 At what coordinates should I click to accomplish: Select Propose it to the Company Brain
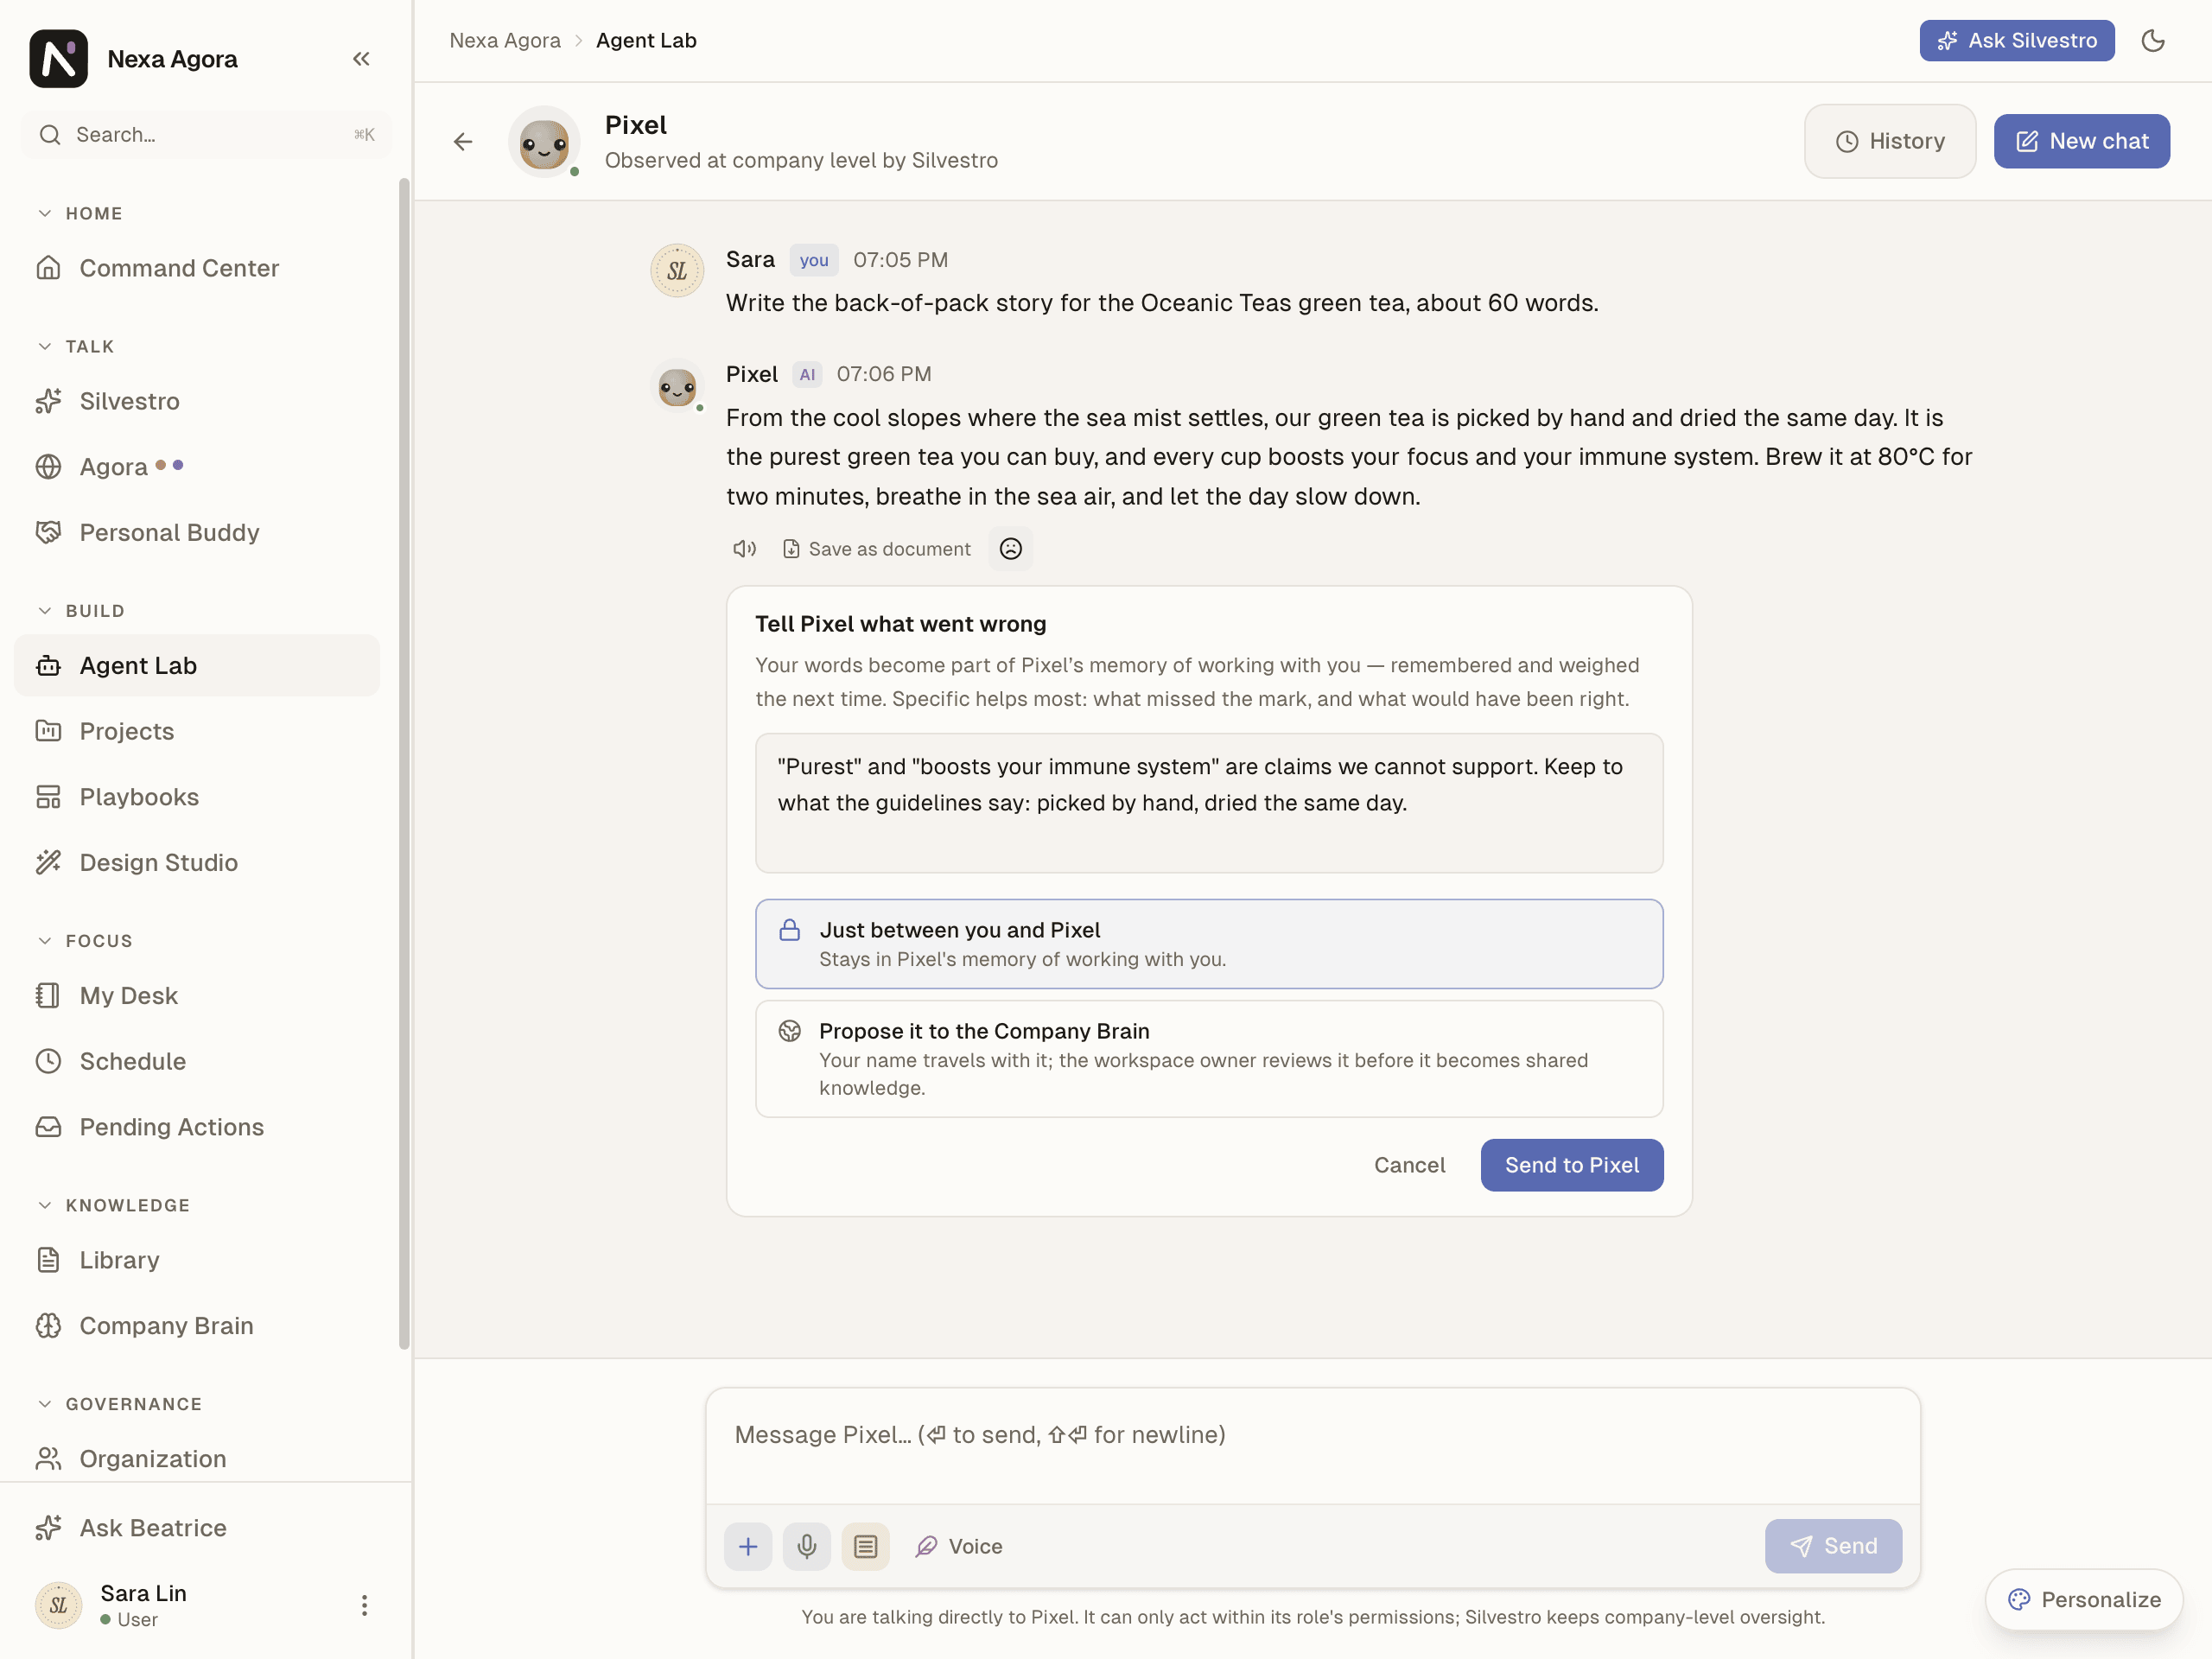pos(1209,1059)
